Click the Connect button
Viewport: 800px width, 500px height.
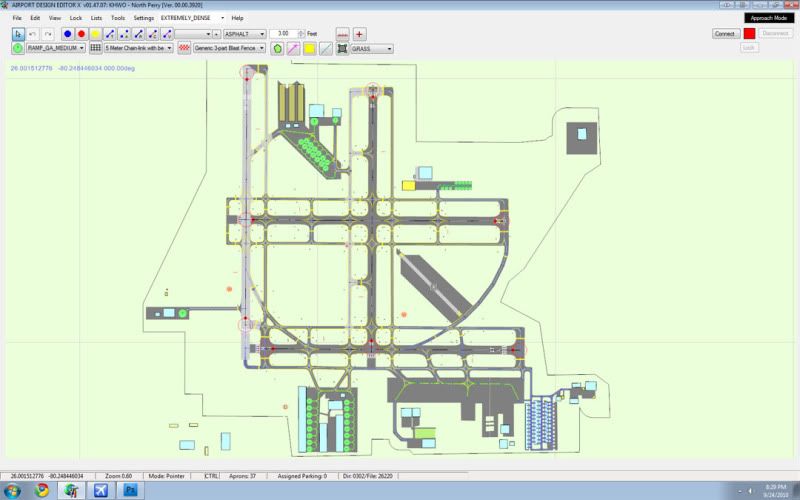[726, 34]
